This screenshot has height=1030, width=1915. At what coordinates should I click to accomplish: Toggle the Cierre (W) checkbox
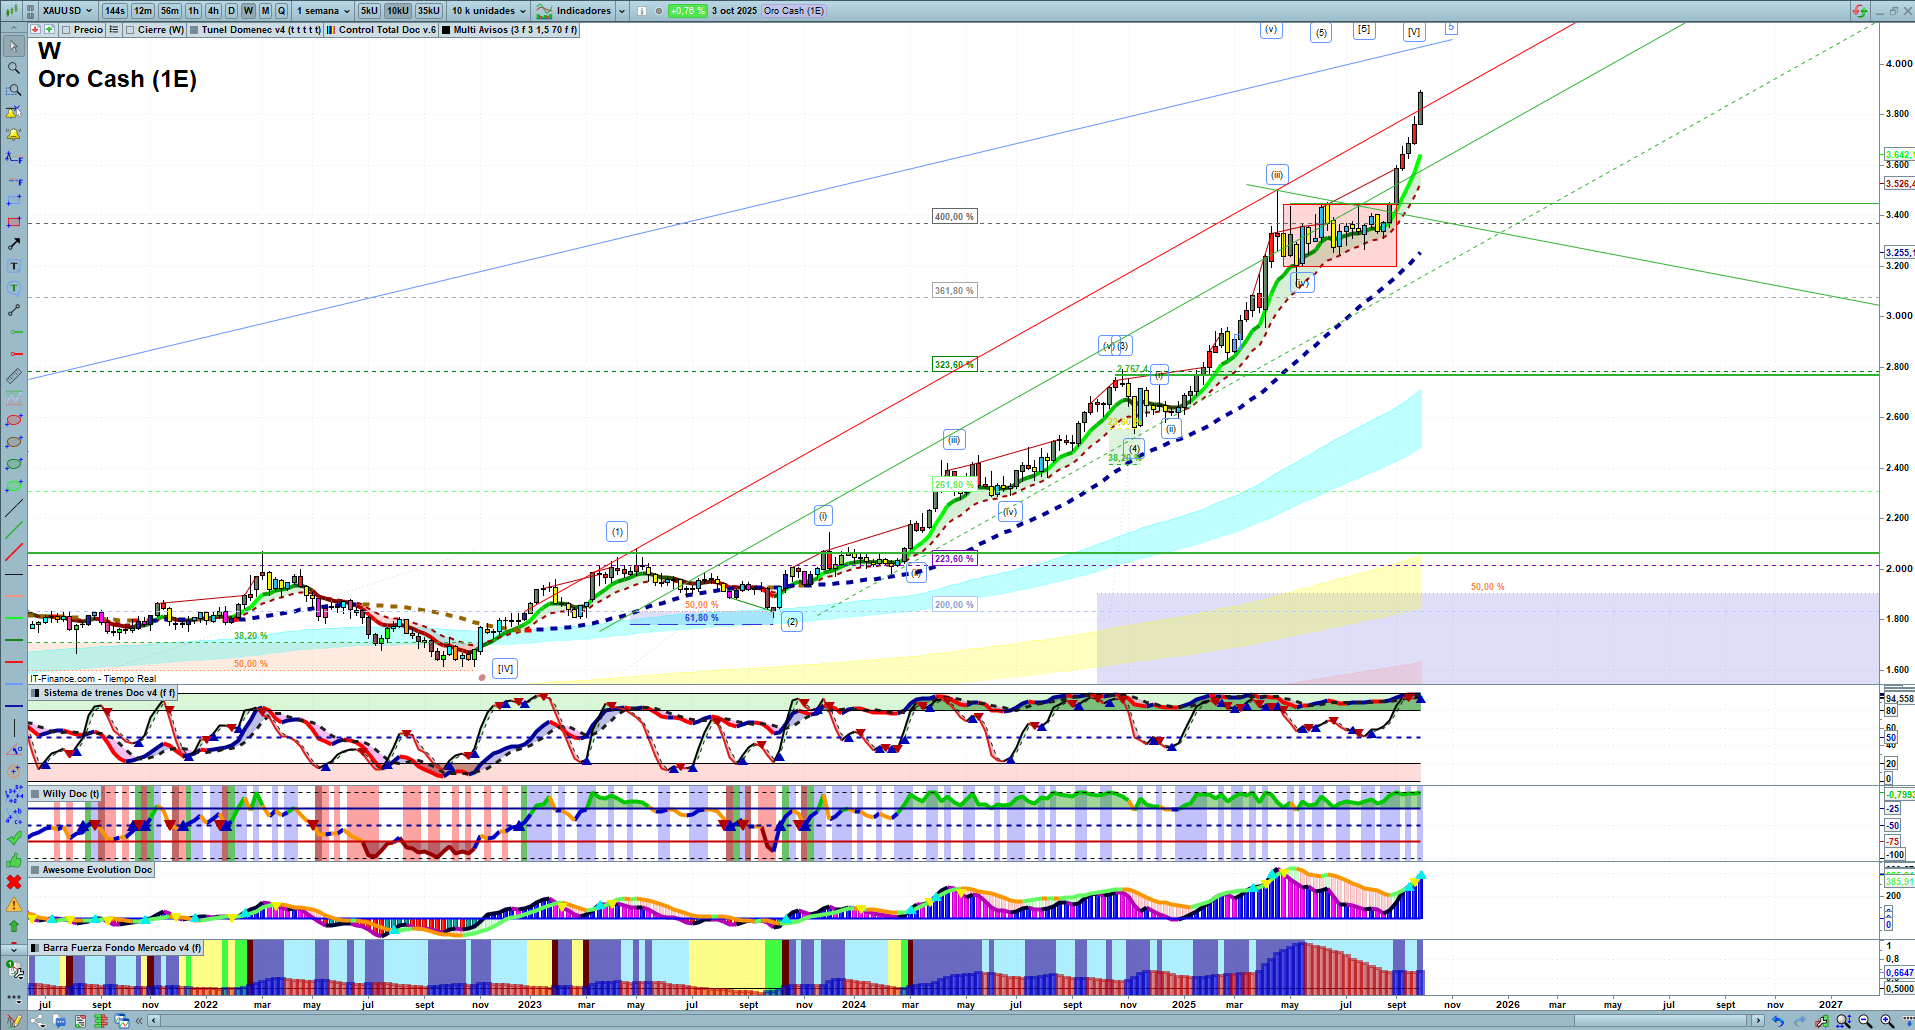(x=130, y=30)
